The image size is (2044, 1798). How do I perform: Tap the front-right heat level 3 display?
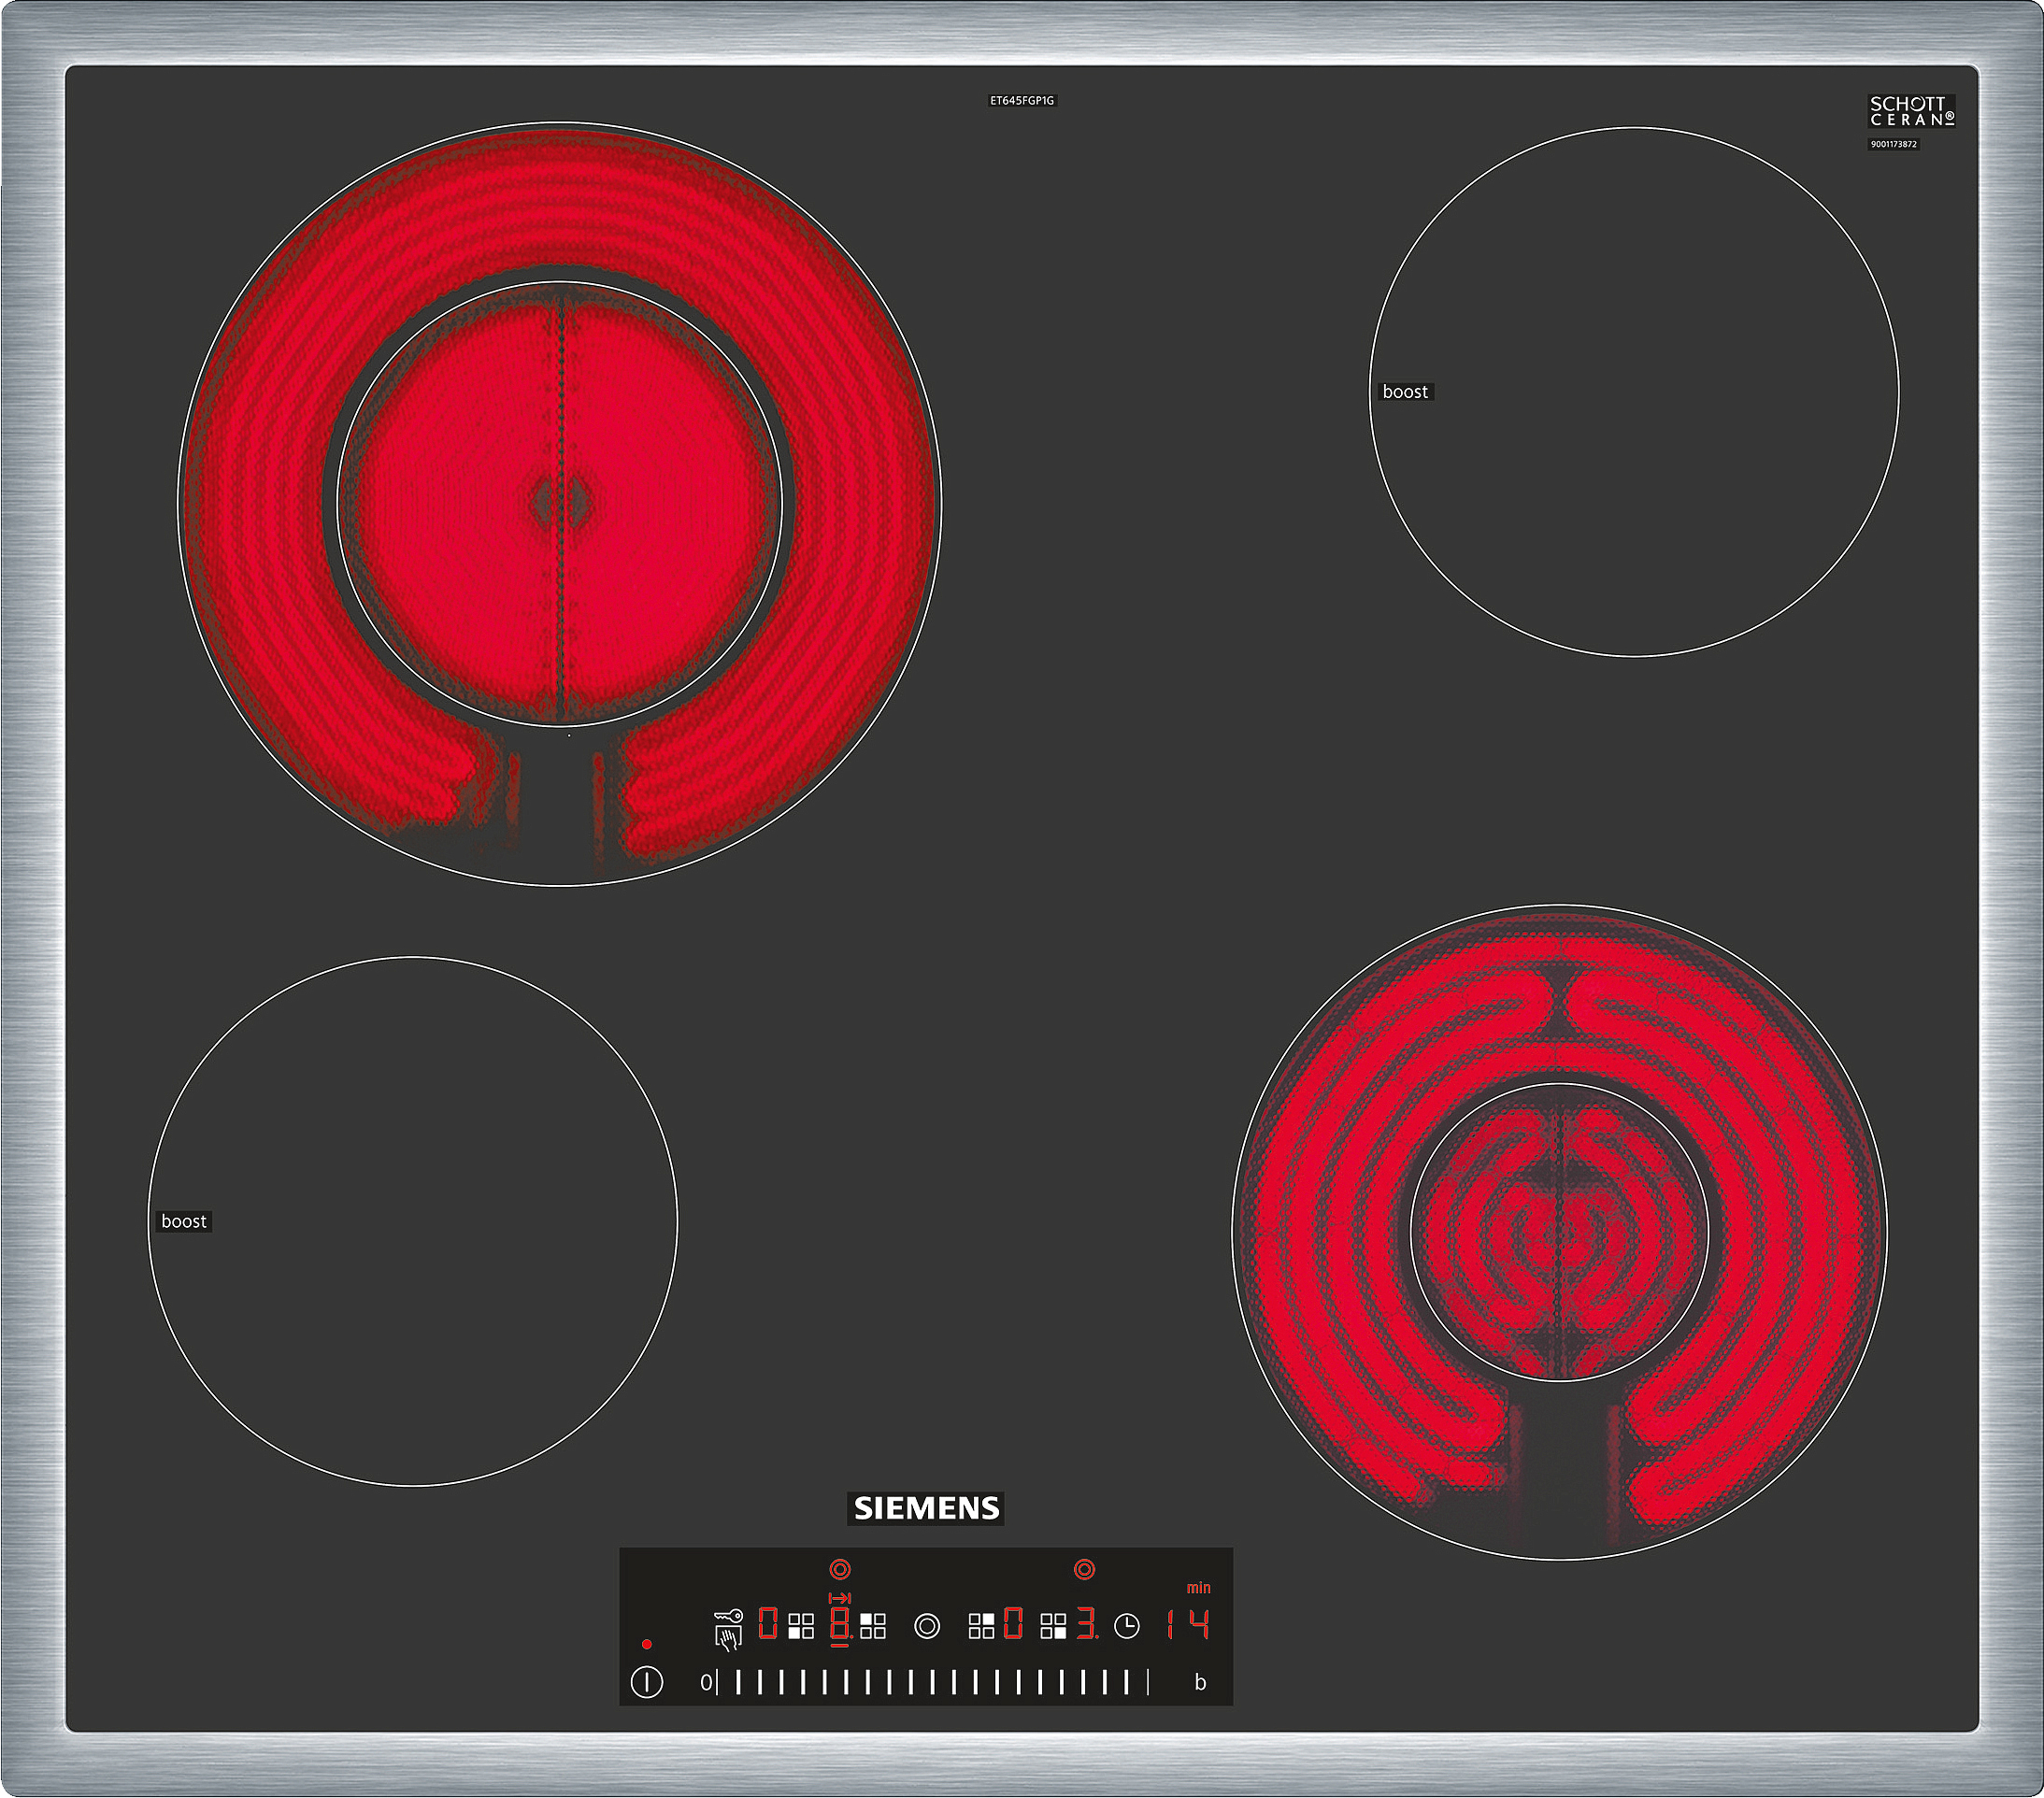[1086, 1624]
